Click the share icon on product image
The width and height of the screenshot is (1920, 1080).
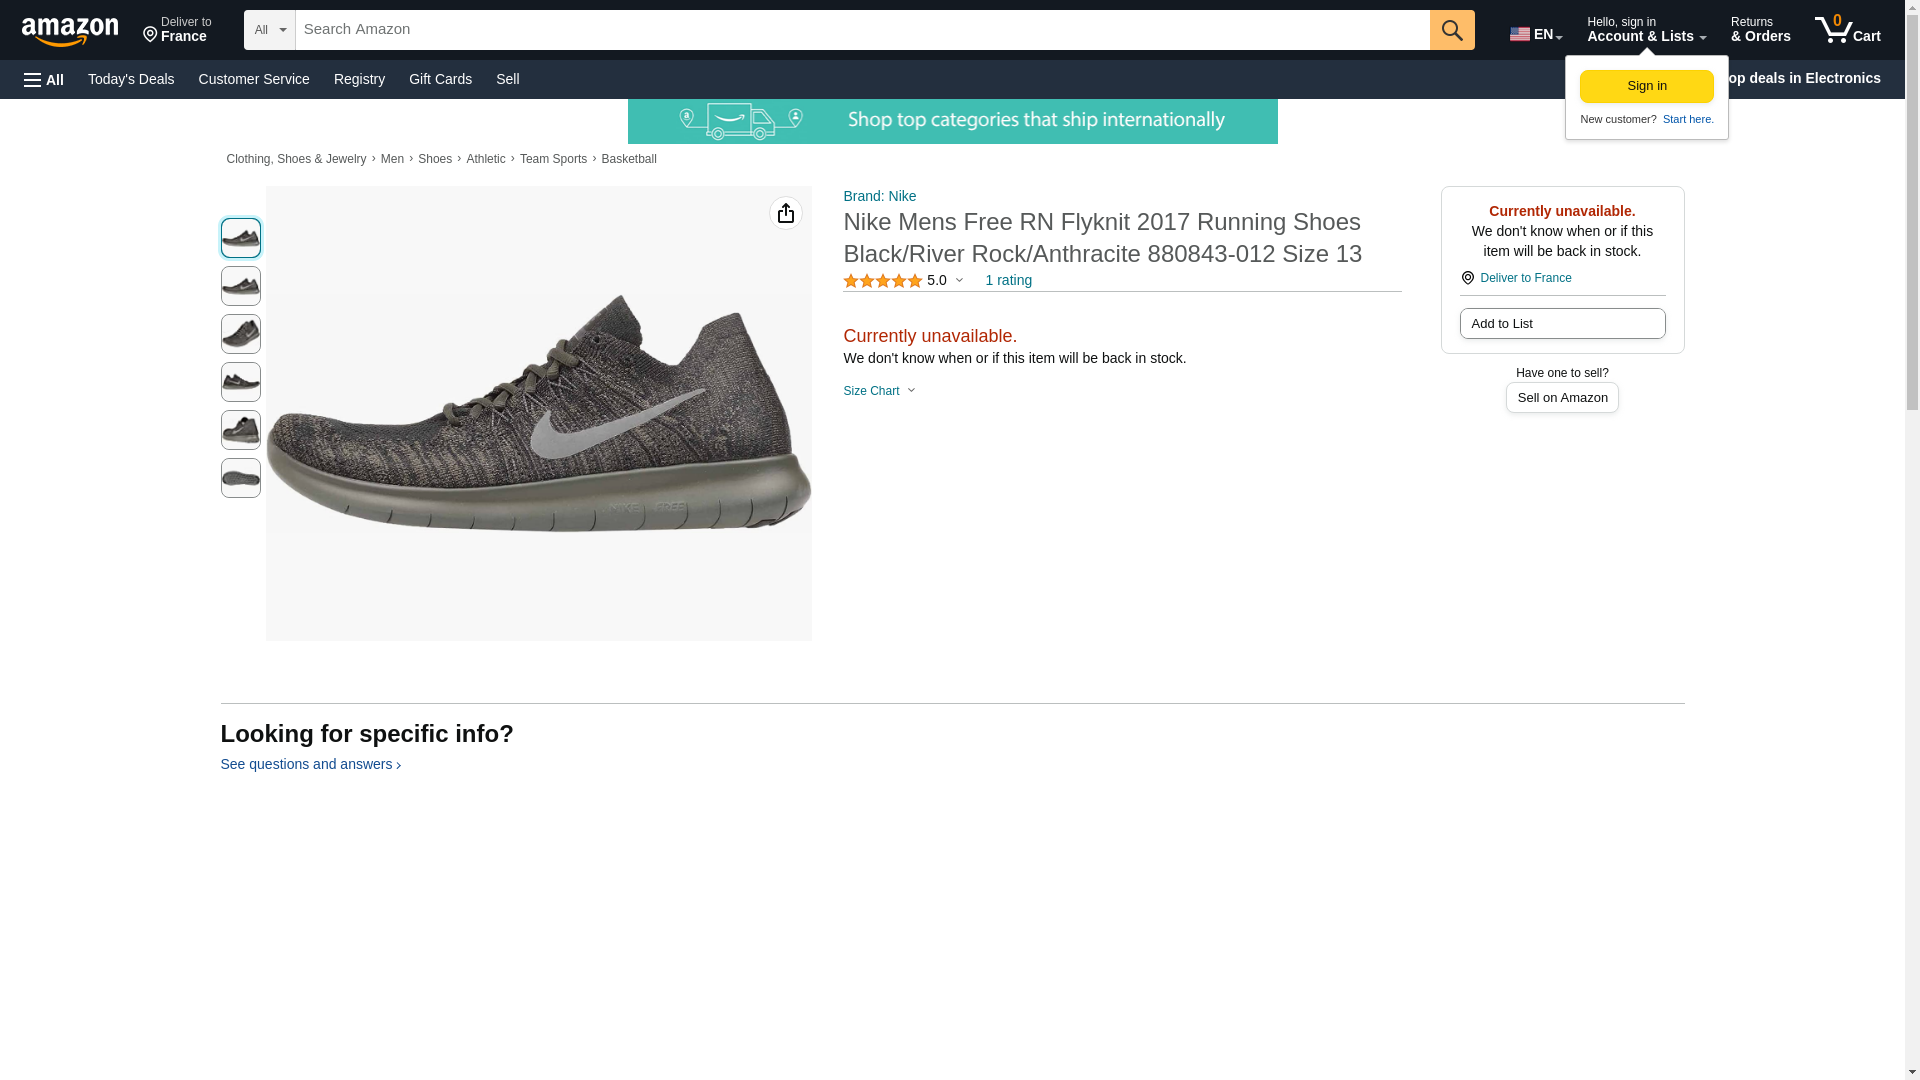[x=785, y=213]
